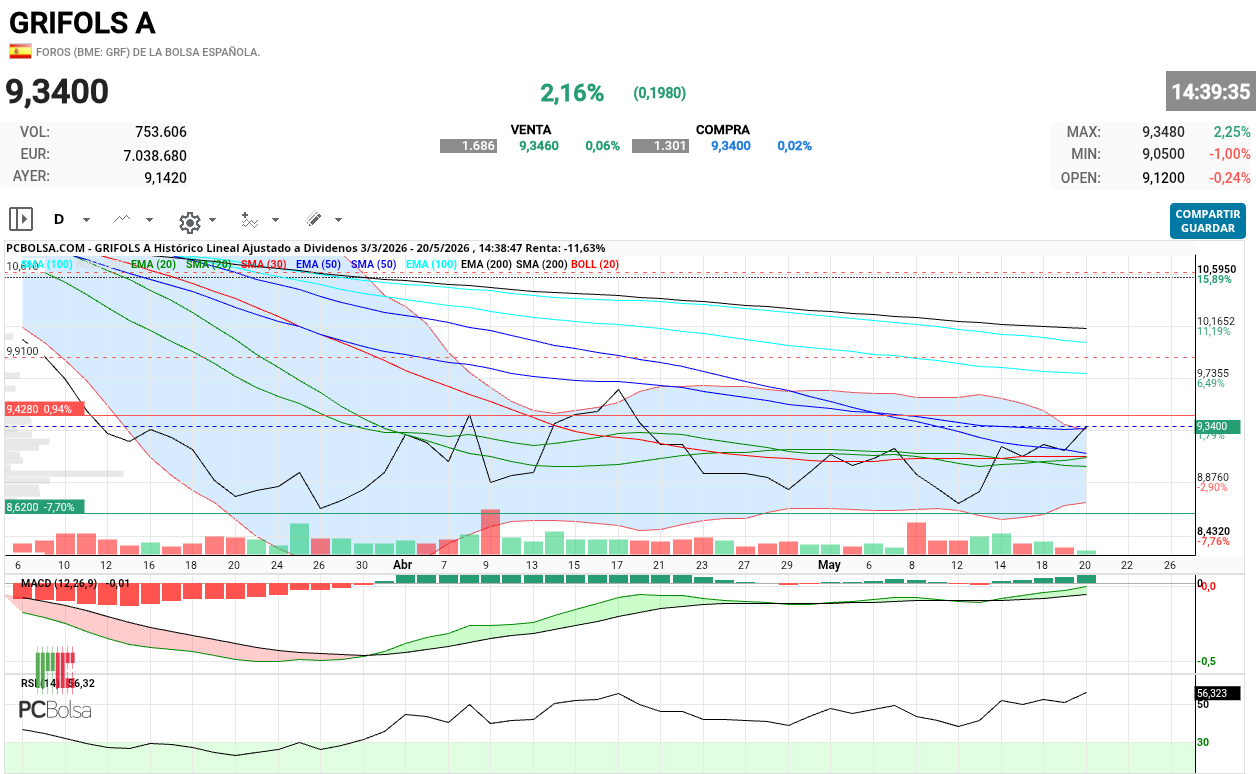The image size is (1256, 774).
Task: Click the Spanish flag icon
Action: point(20,51)
